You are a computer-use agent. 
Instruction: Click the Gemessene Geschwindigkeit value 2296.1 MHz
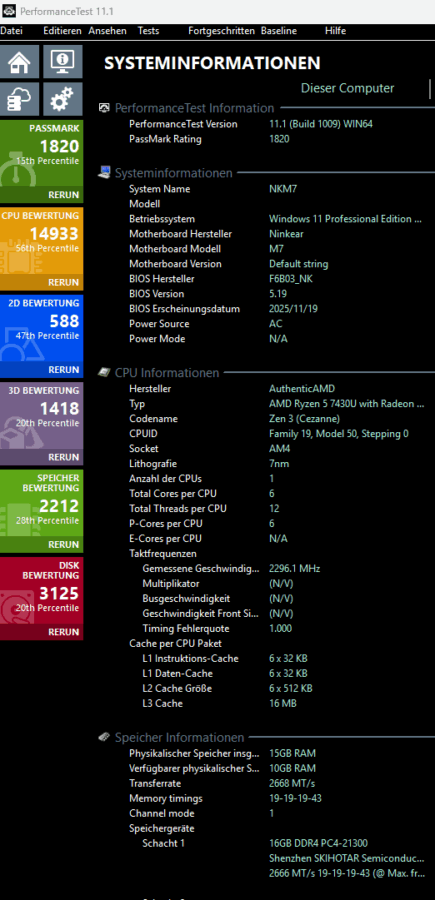click(x=294, y=569)
